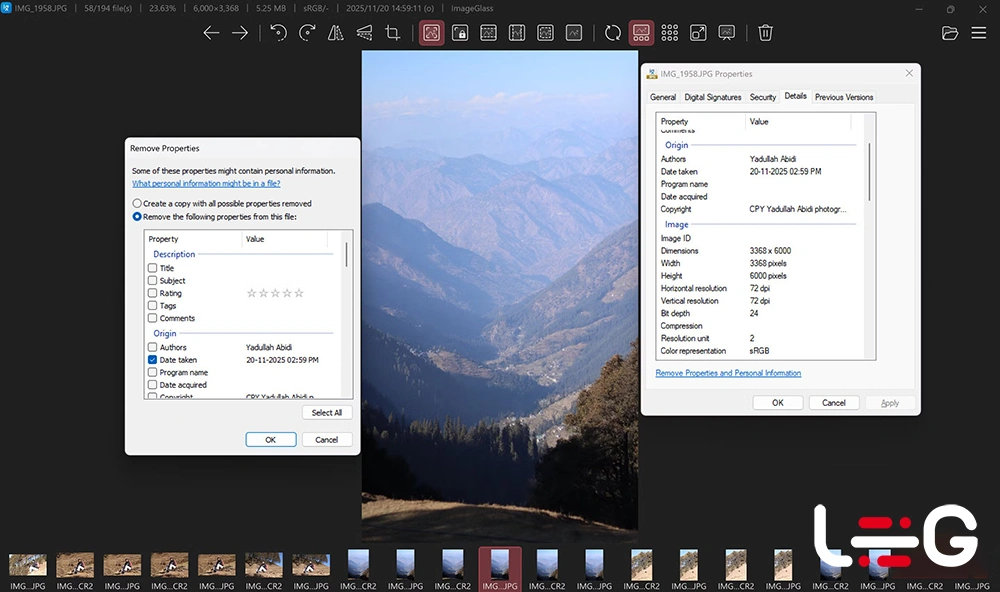Go to the next image arrow
Viewport: 1000px width, 592px height.
[x=240, y=33]
